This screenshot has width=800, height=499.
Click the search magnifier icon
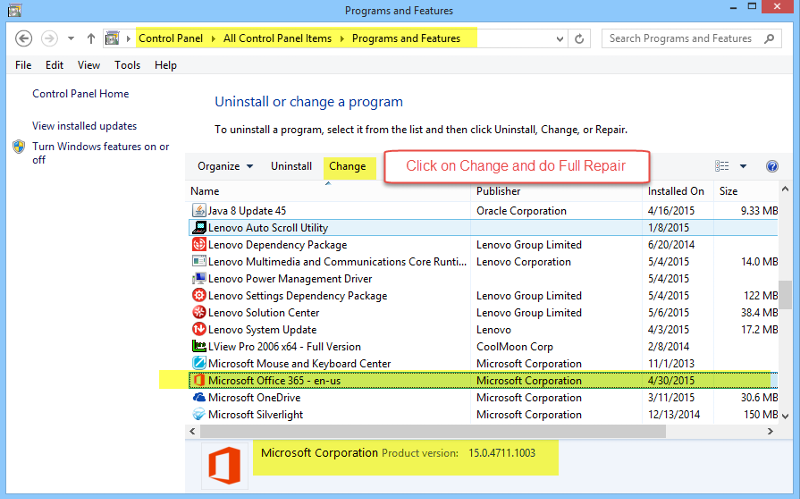click(769, 38)
